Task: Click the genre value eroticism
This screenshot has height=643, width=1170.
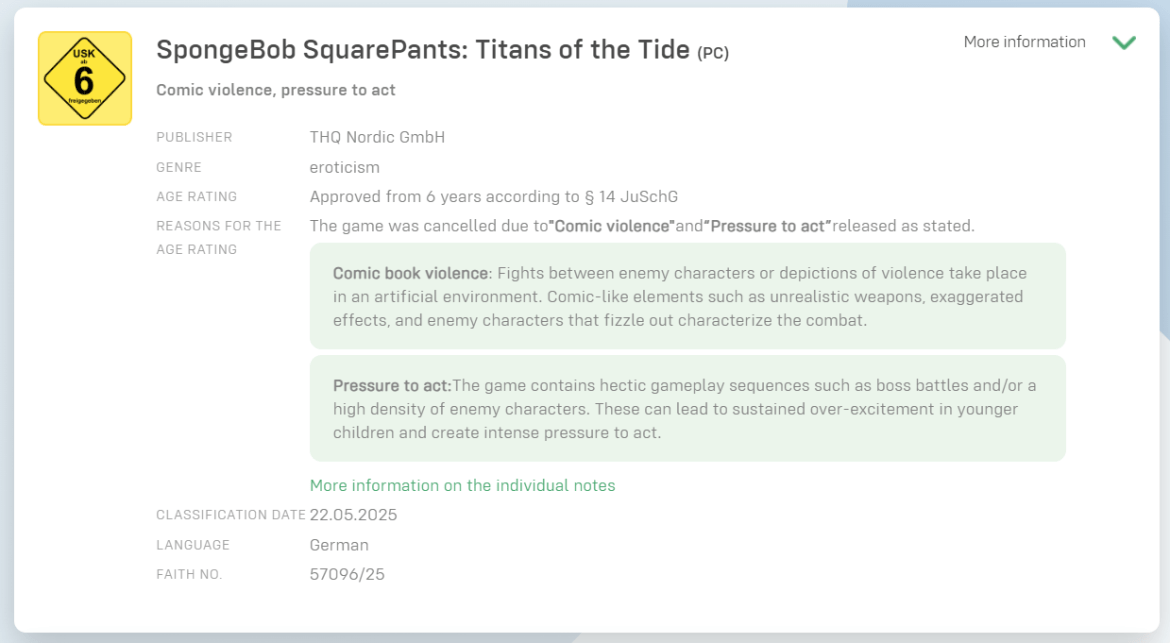Action: click(344, 167)
